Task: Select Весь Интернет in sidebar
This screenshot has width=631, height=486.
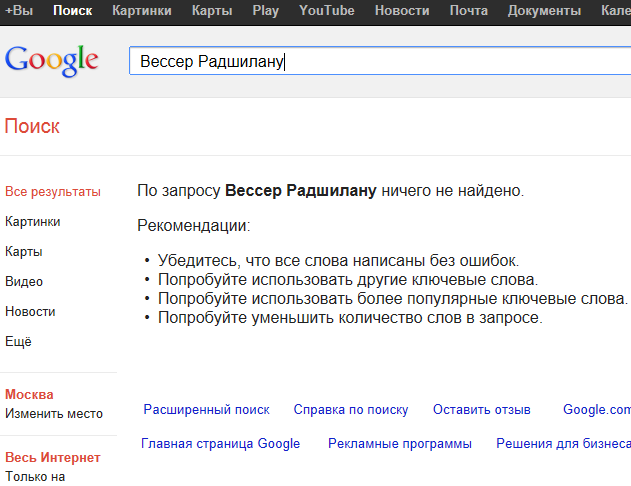Action: [53, 457]
